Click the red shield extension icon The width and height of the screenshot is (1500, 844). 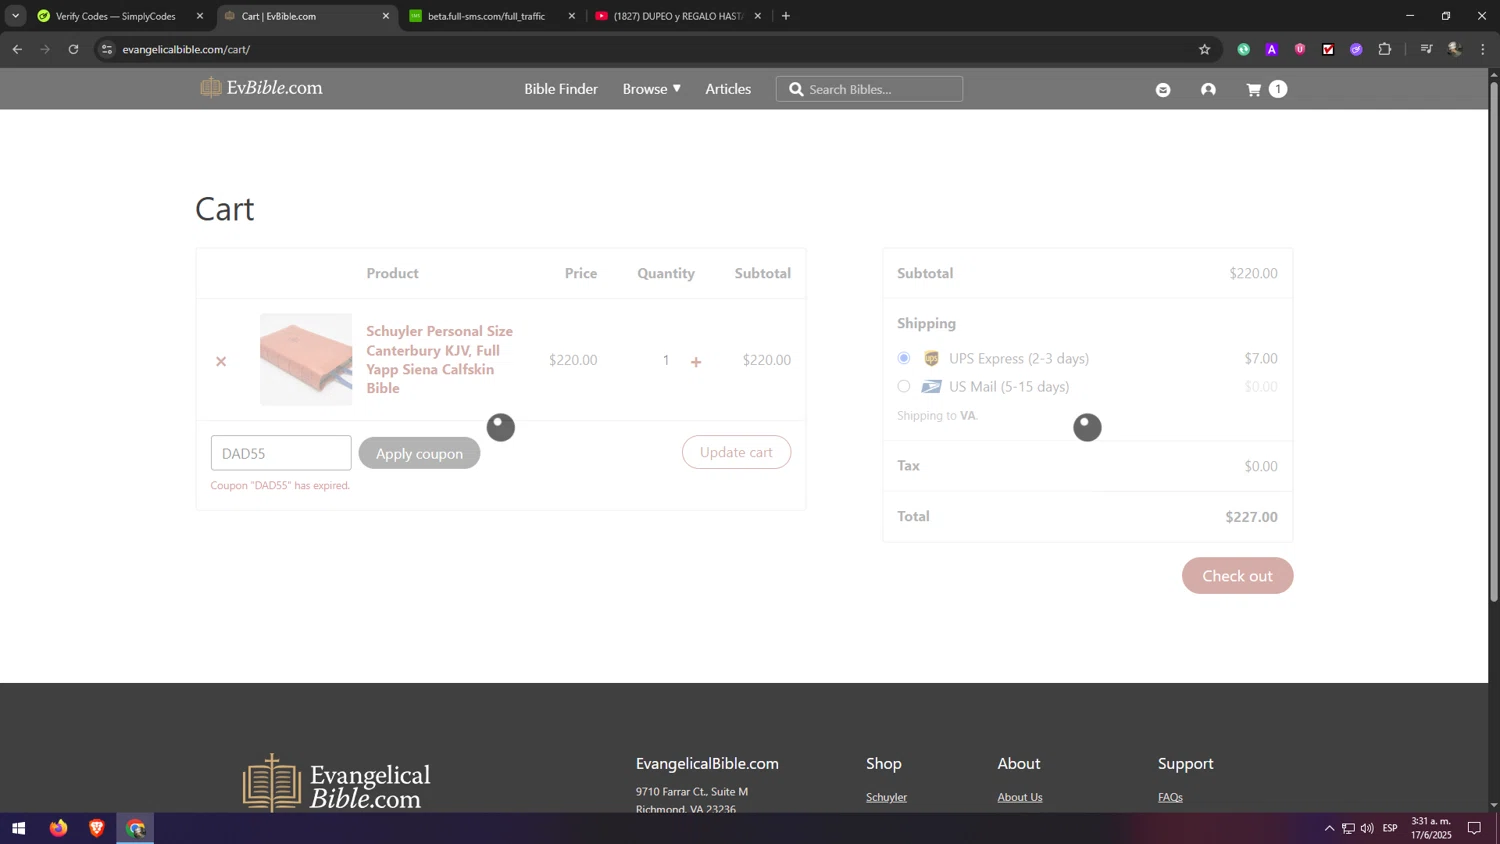[x=1300, y=49]
